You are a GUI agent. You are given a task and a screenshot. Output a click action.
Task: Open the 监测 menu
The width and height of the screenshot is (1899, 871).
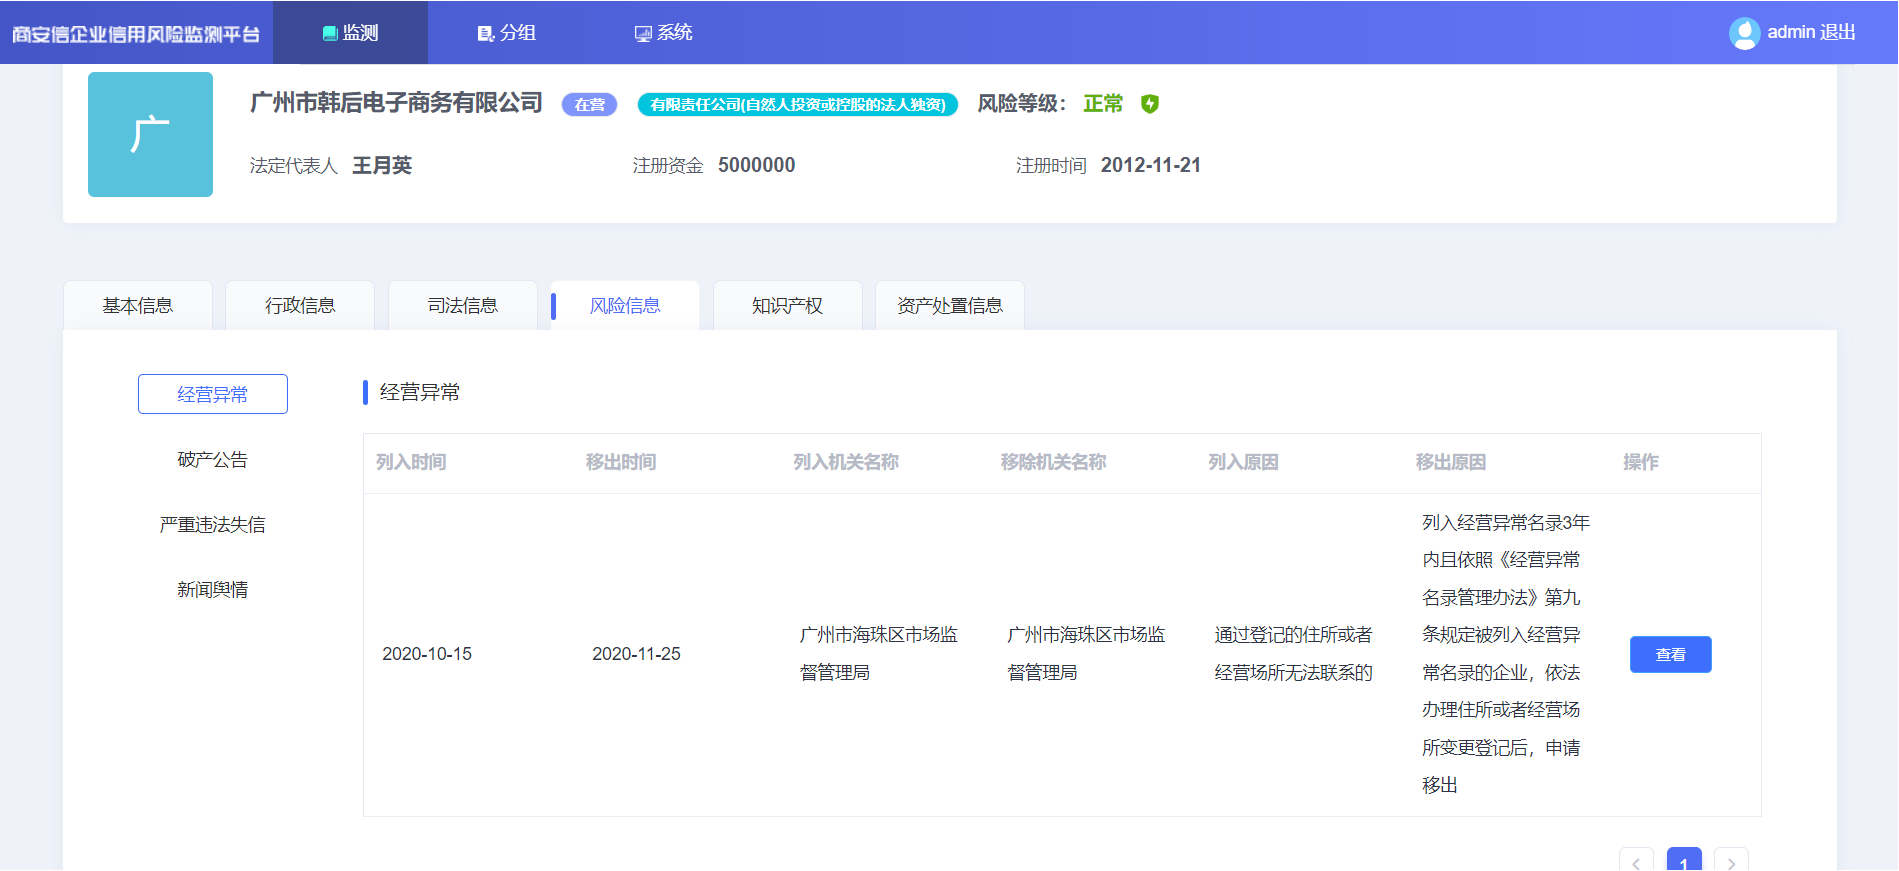350,32
